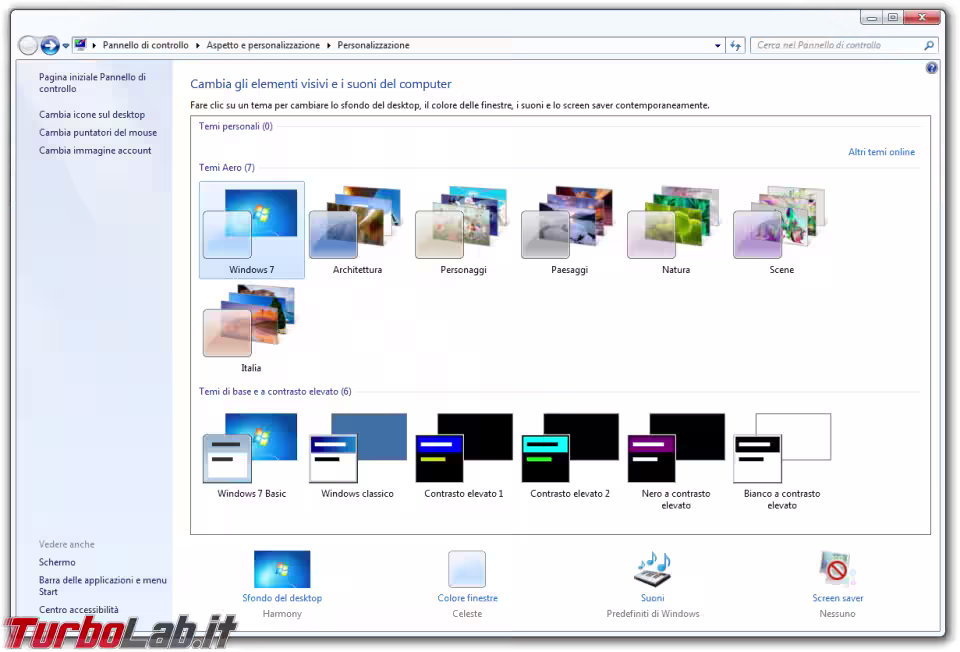
Task: Apply the Windows classico theme
Action: (357, 456)
